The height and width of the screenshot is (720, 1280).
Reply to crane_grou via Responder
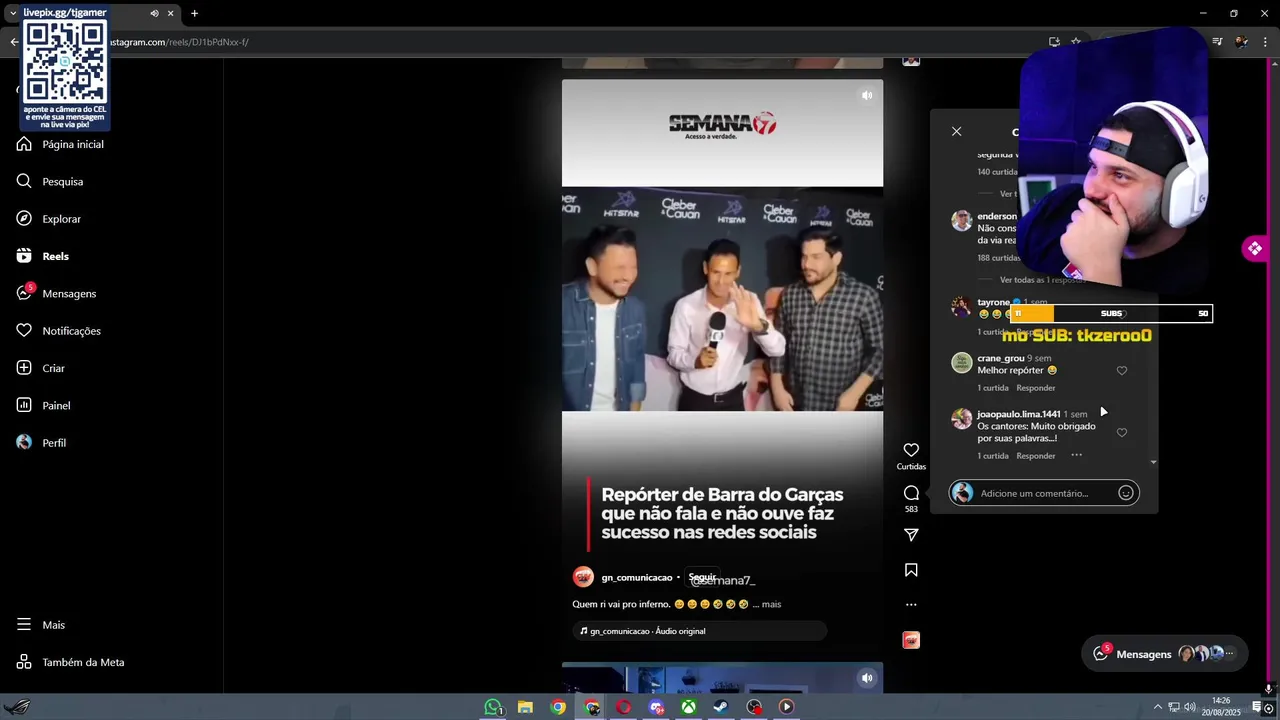tap(1035, 388)
